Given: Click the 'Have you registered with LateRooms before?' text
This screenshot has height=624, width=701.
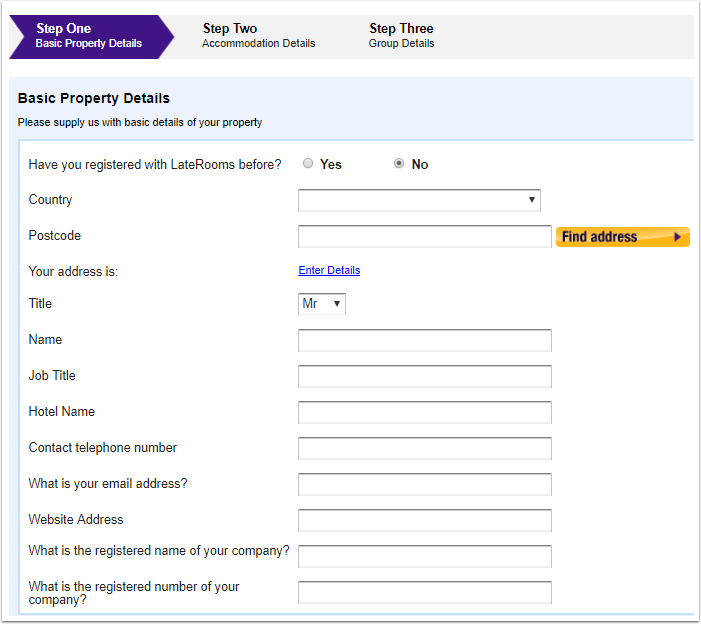Looking at the screenshot, I should point(155,164).
